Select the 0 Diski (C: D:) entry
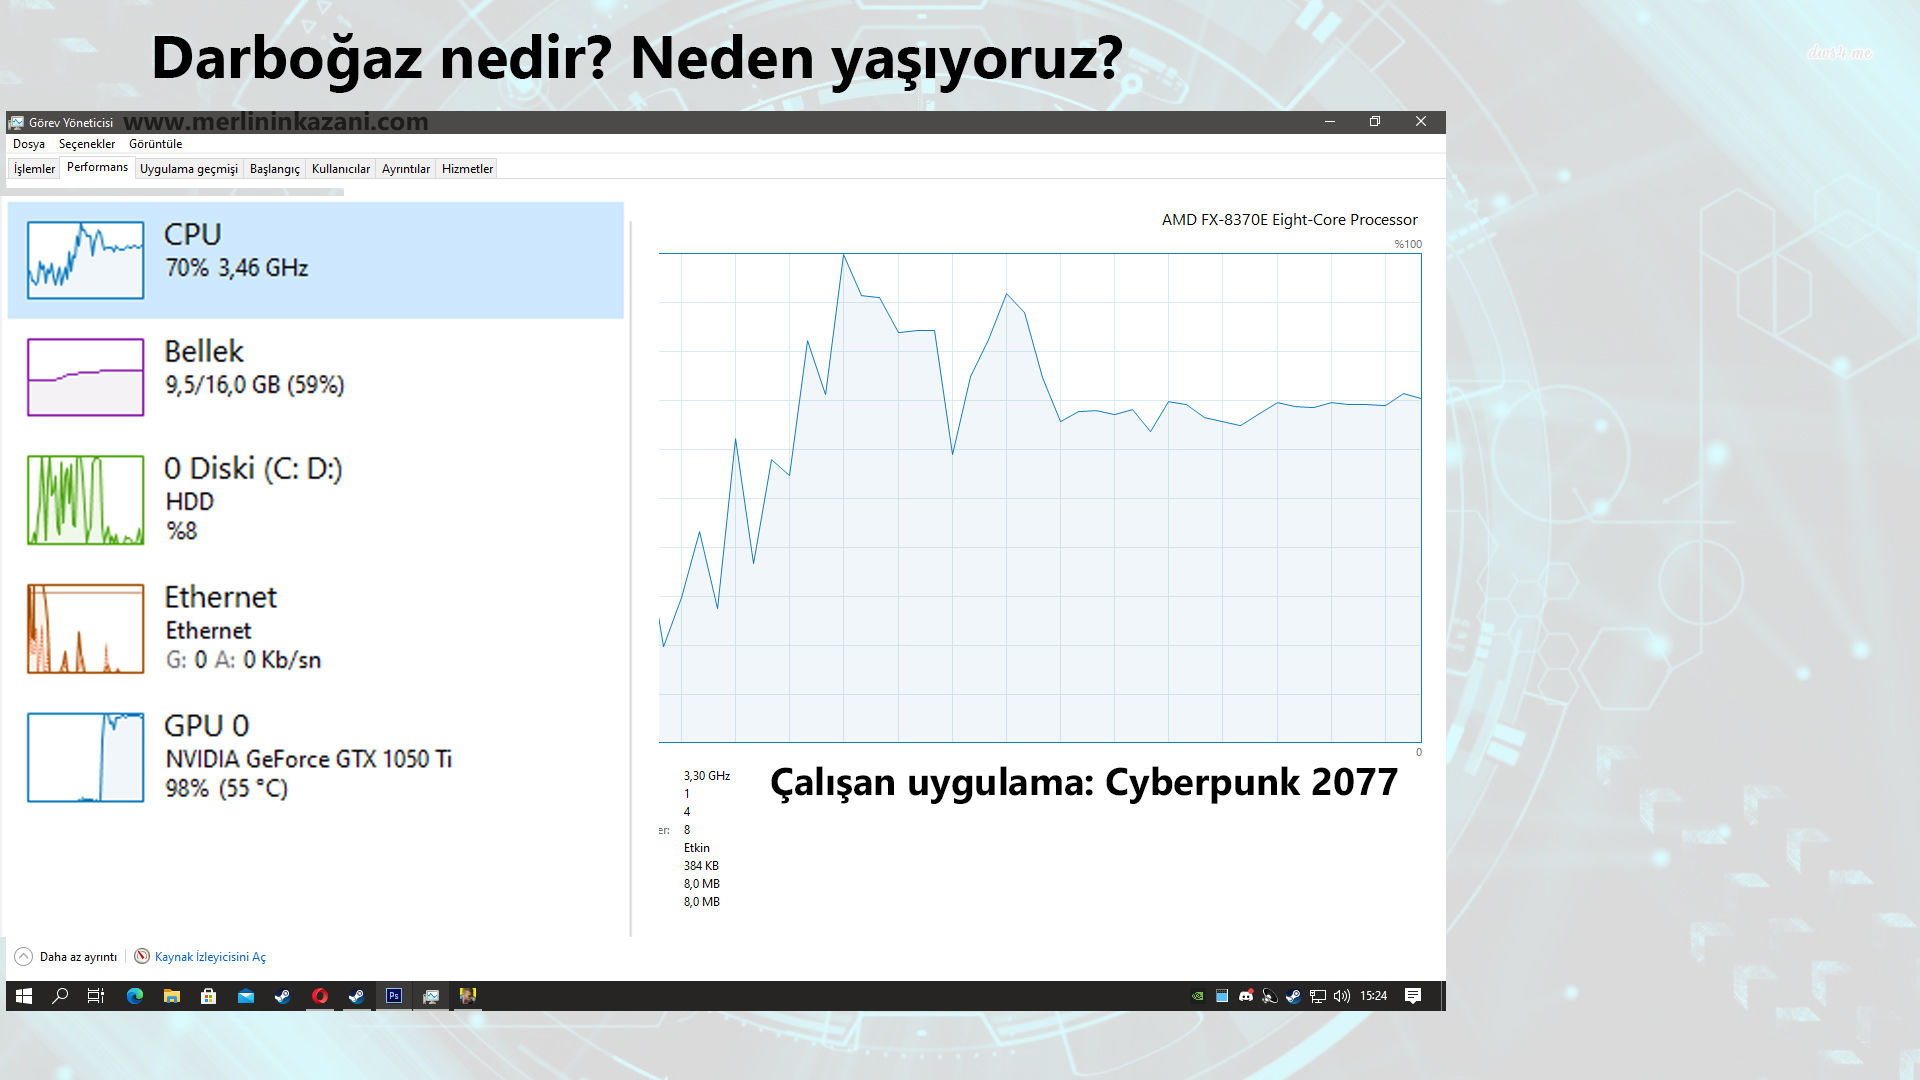1920x1080 pixels. (x=315, y=500)
